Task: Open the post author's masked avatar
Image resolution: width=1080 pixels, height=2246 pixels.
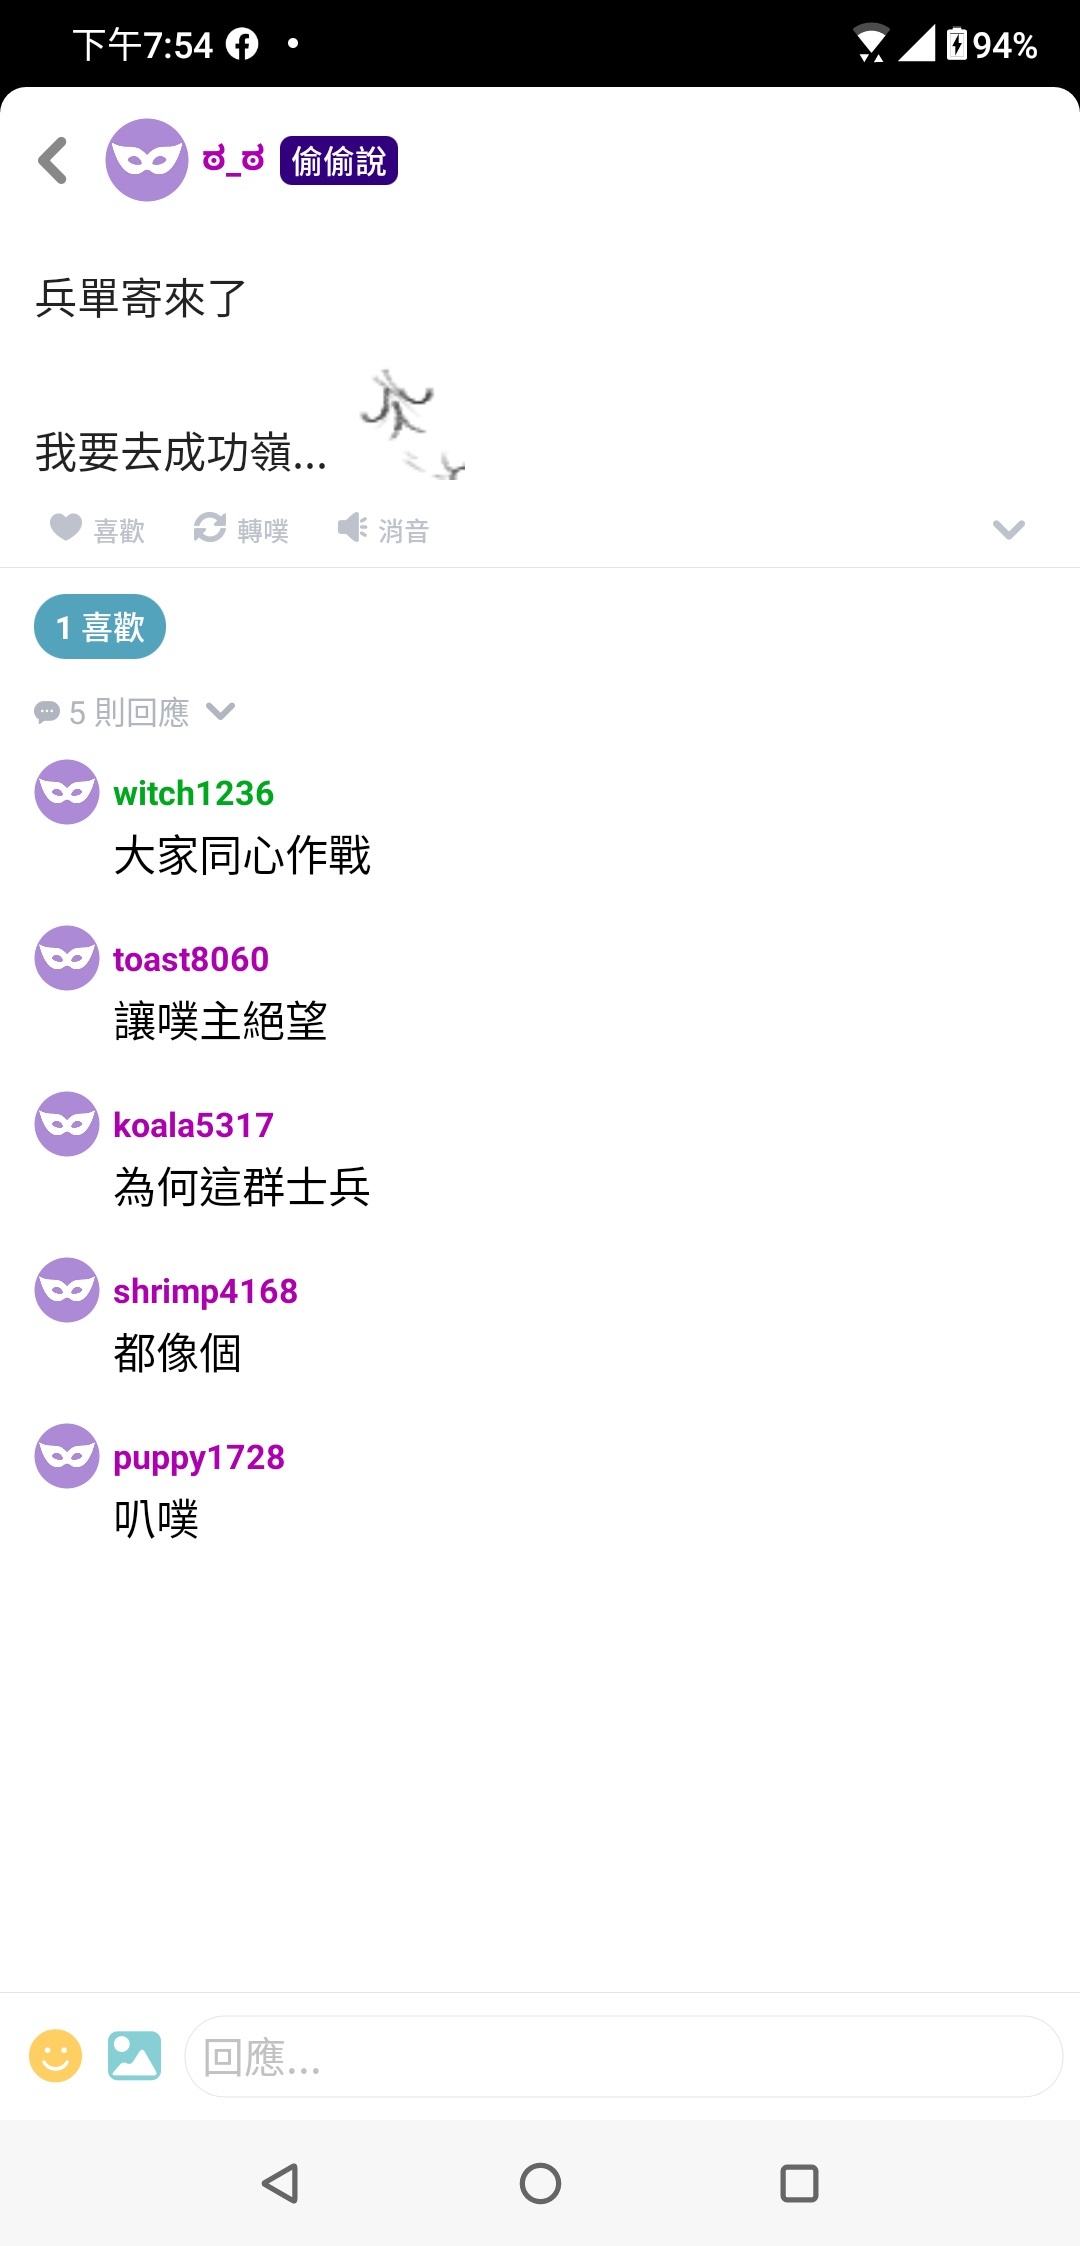Action: pyautogui.click(x=147, y=160)
